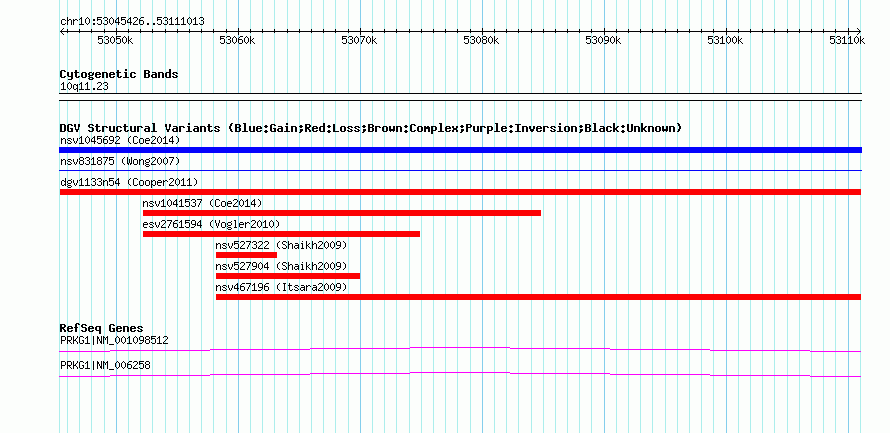Open the PRKG1|NM_006258 gene label

(x=105, y=366)
